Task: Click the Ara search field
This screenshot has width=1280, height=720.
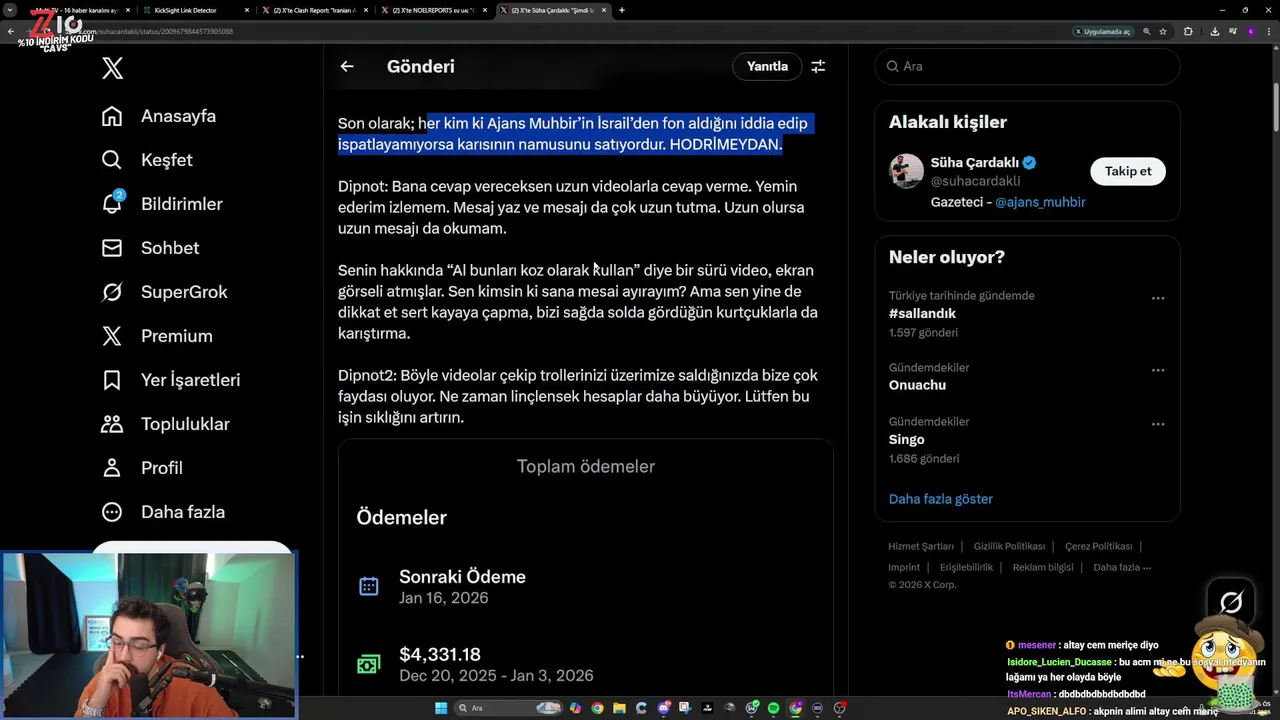Action: coord(1027,66)
